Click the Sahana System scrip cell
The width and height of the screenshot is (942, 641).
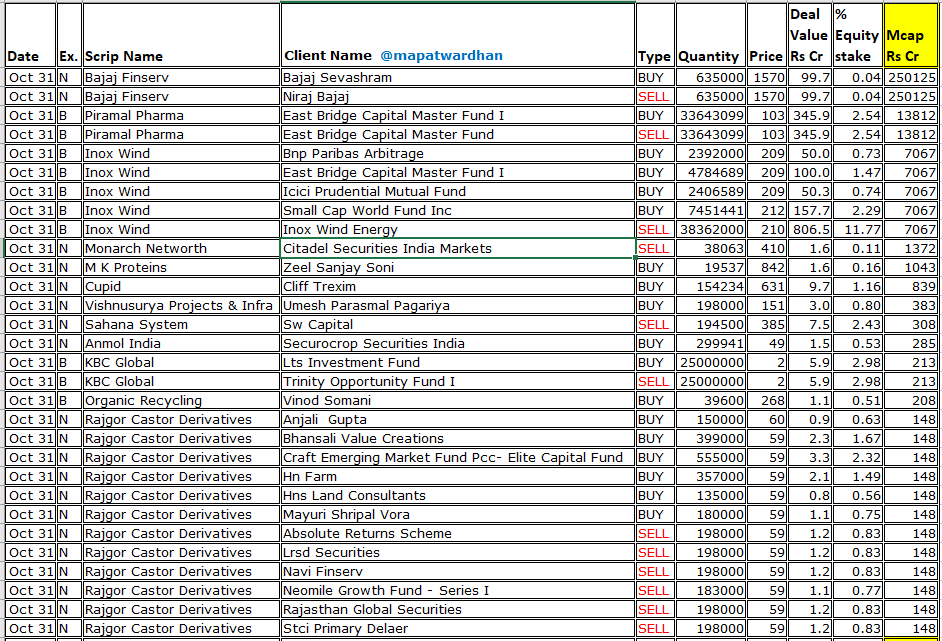181,324
